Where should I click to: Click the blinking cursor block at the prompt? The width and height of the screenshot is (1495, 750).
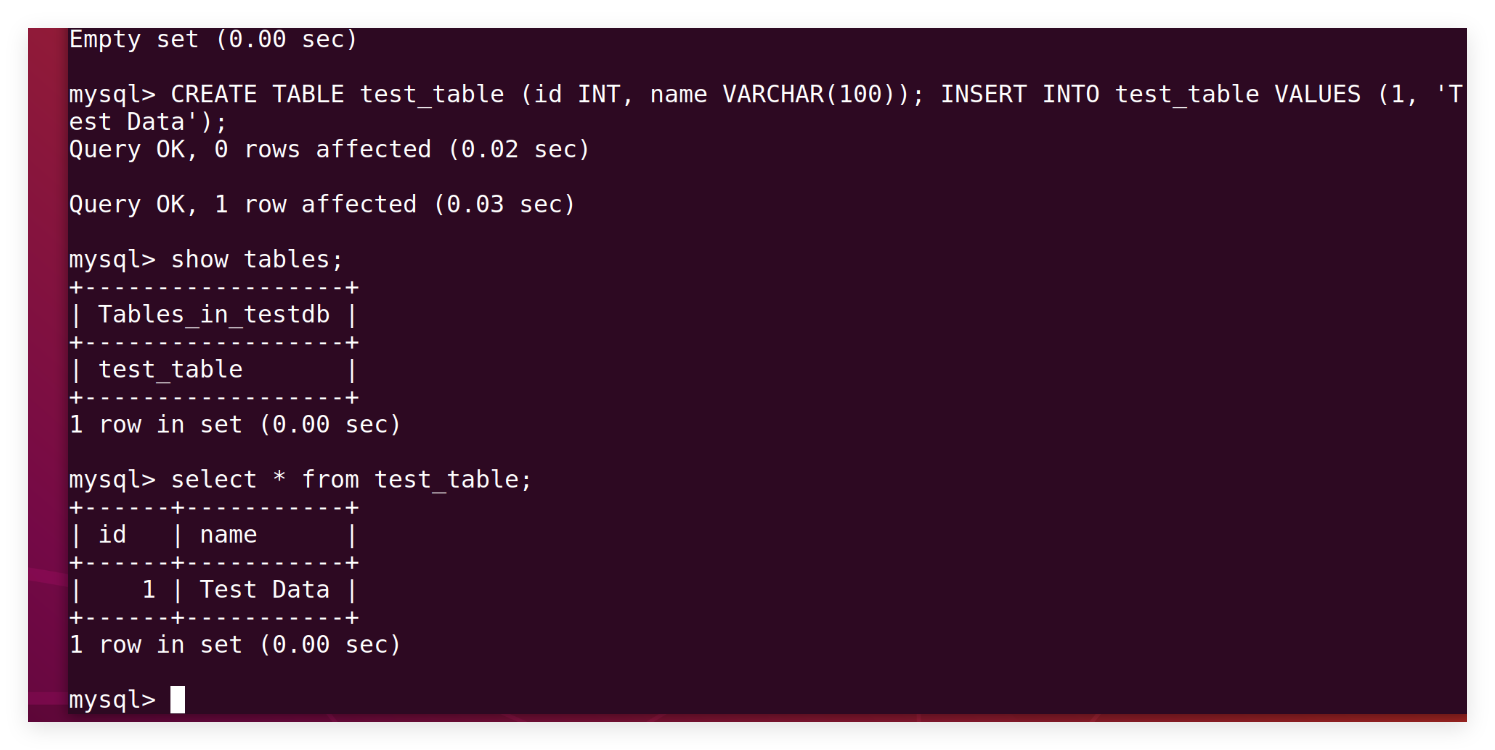click(x=178, y=699)
